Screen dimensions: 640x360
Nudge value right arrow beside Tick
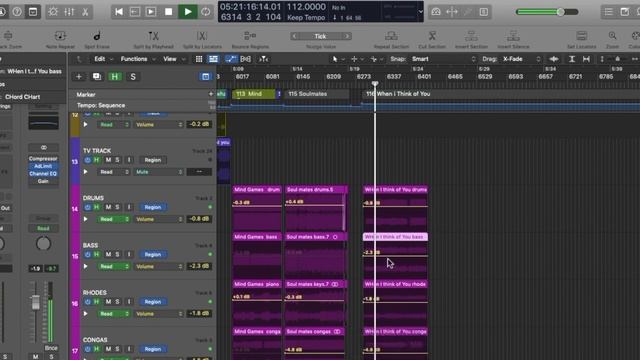pos(347,36)
